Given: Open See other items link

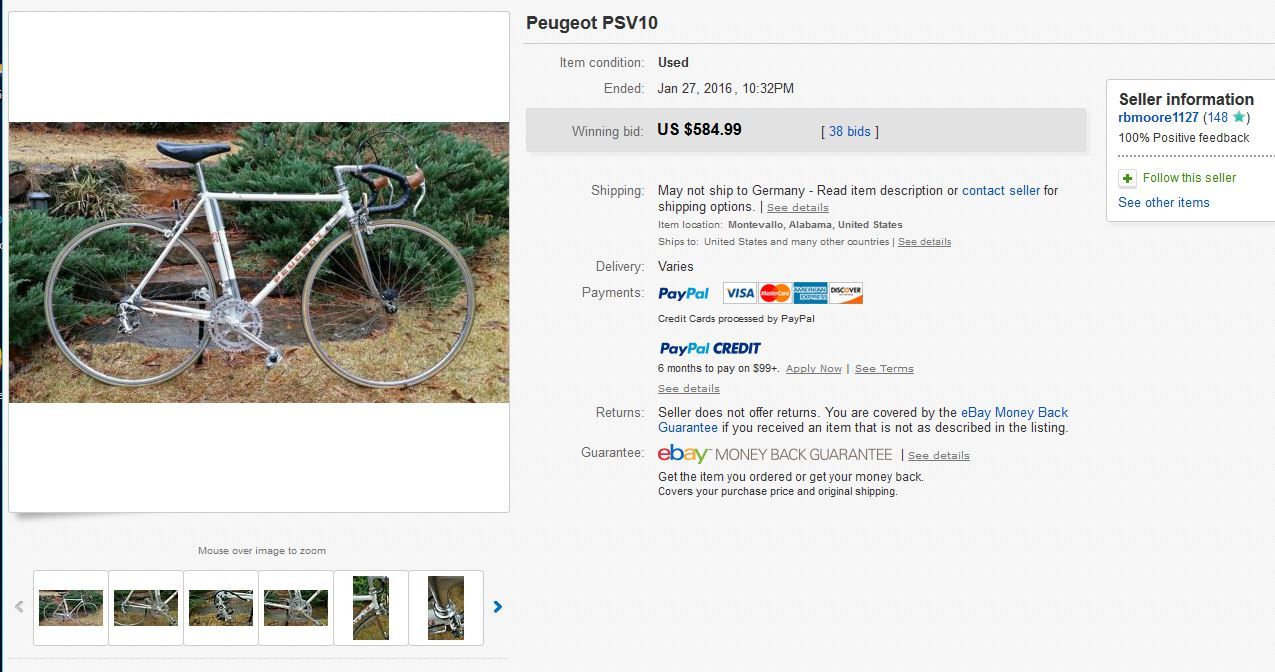Looking at the screenshot, I should (x=1163, y=202).
